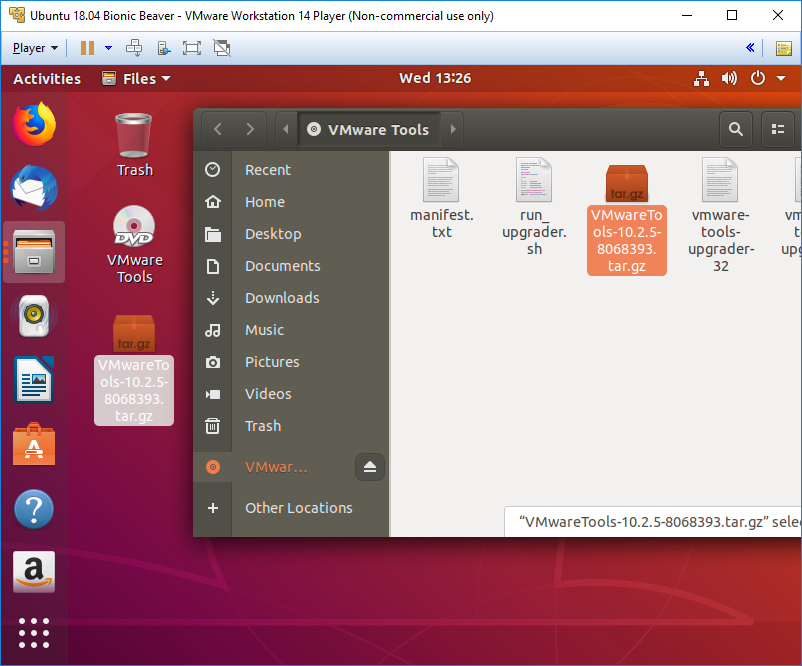Image resolution: width=802 pixels, height=666 pixels.
Task: Open Pictures in the Files sidebar
Action: 291,362
